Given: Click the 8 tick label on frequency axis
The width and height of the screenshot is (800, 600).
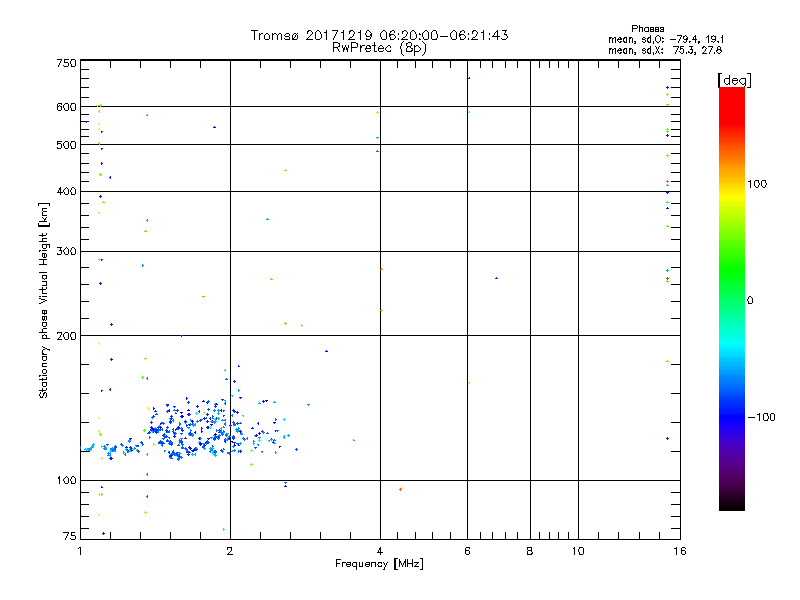Looking at the screenshot, I should (x=530, y=551).
